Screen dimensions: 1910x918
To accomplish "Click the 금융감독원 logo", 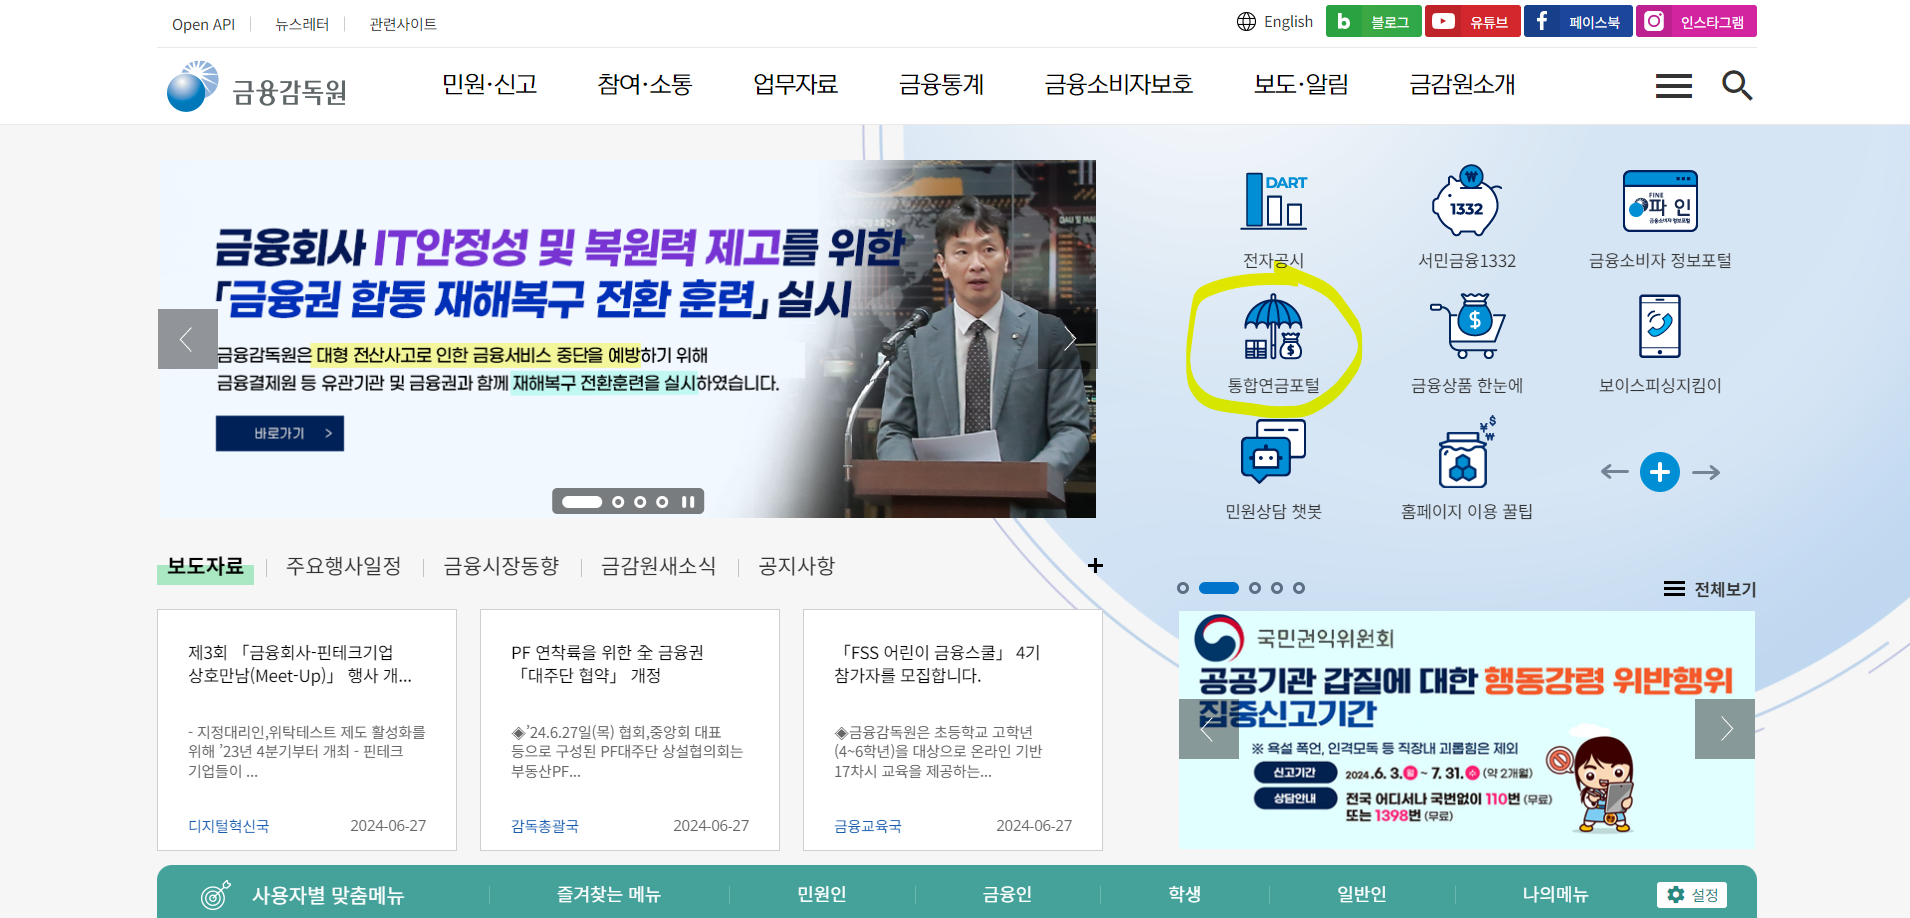I will point(257,87).
